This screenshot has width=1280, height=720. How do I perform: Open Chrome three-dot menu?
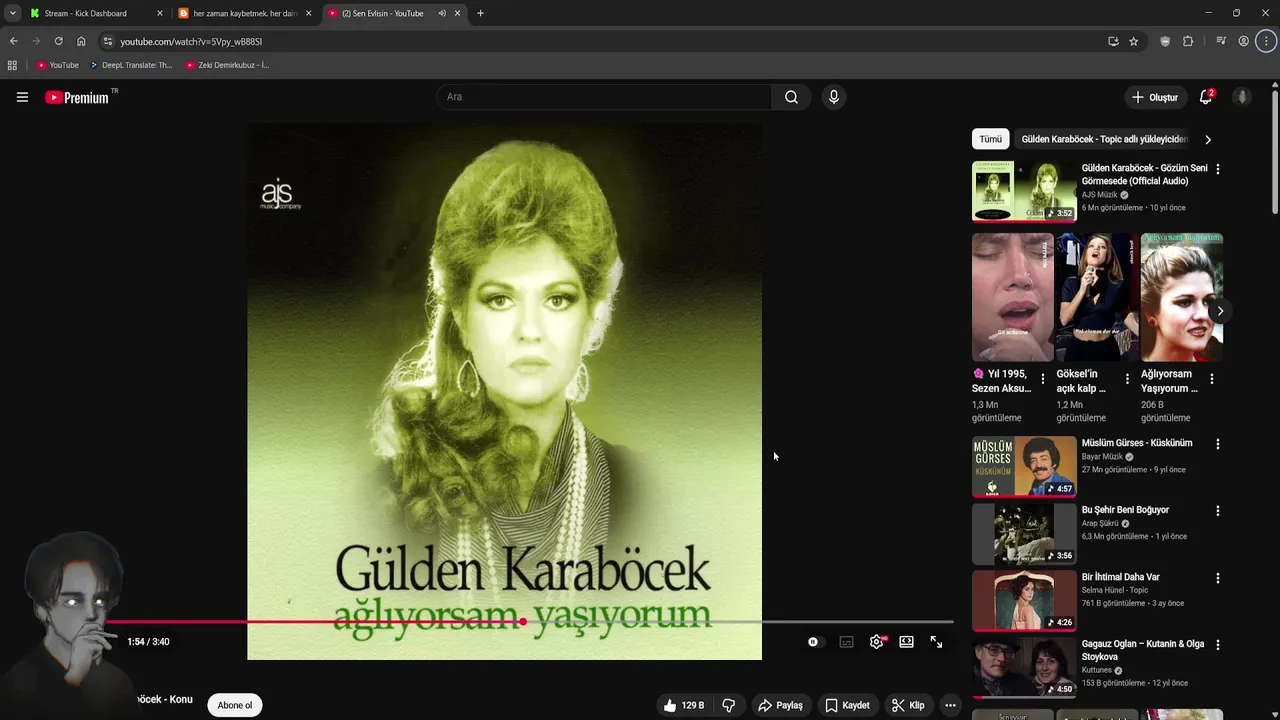(x=1266, y=41)
